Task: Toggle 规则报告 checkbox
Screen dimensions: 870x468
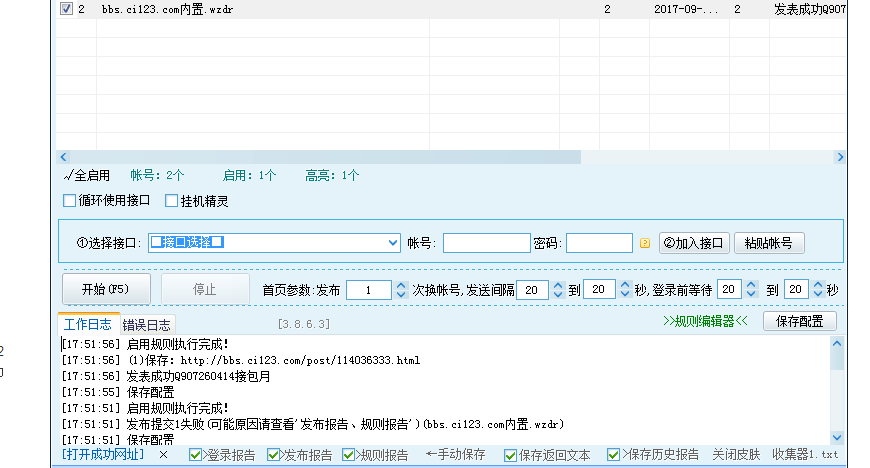Action: 348,455
